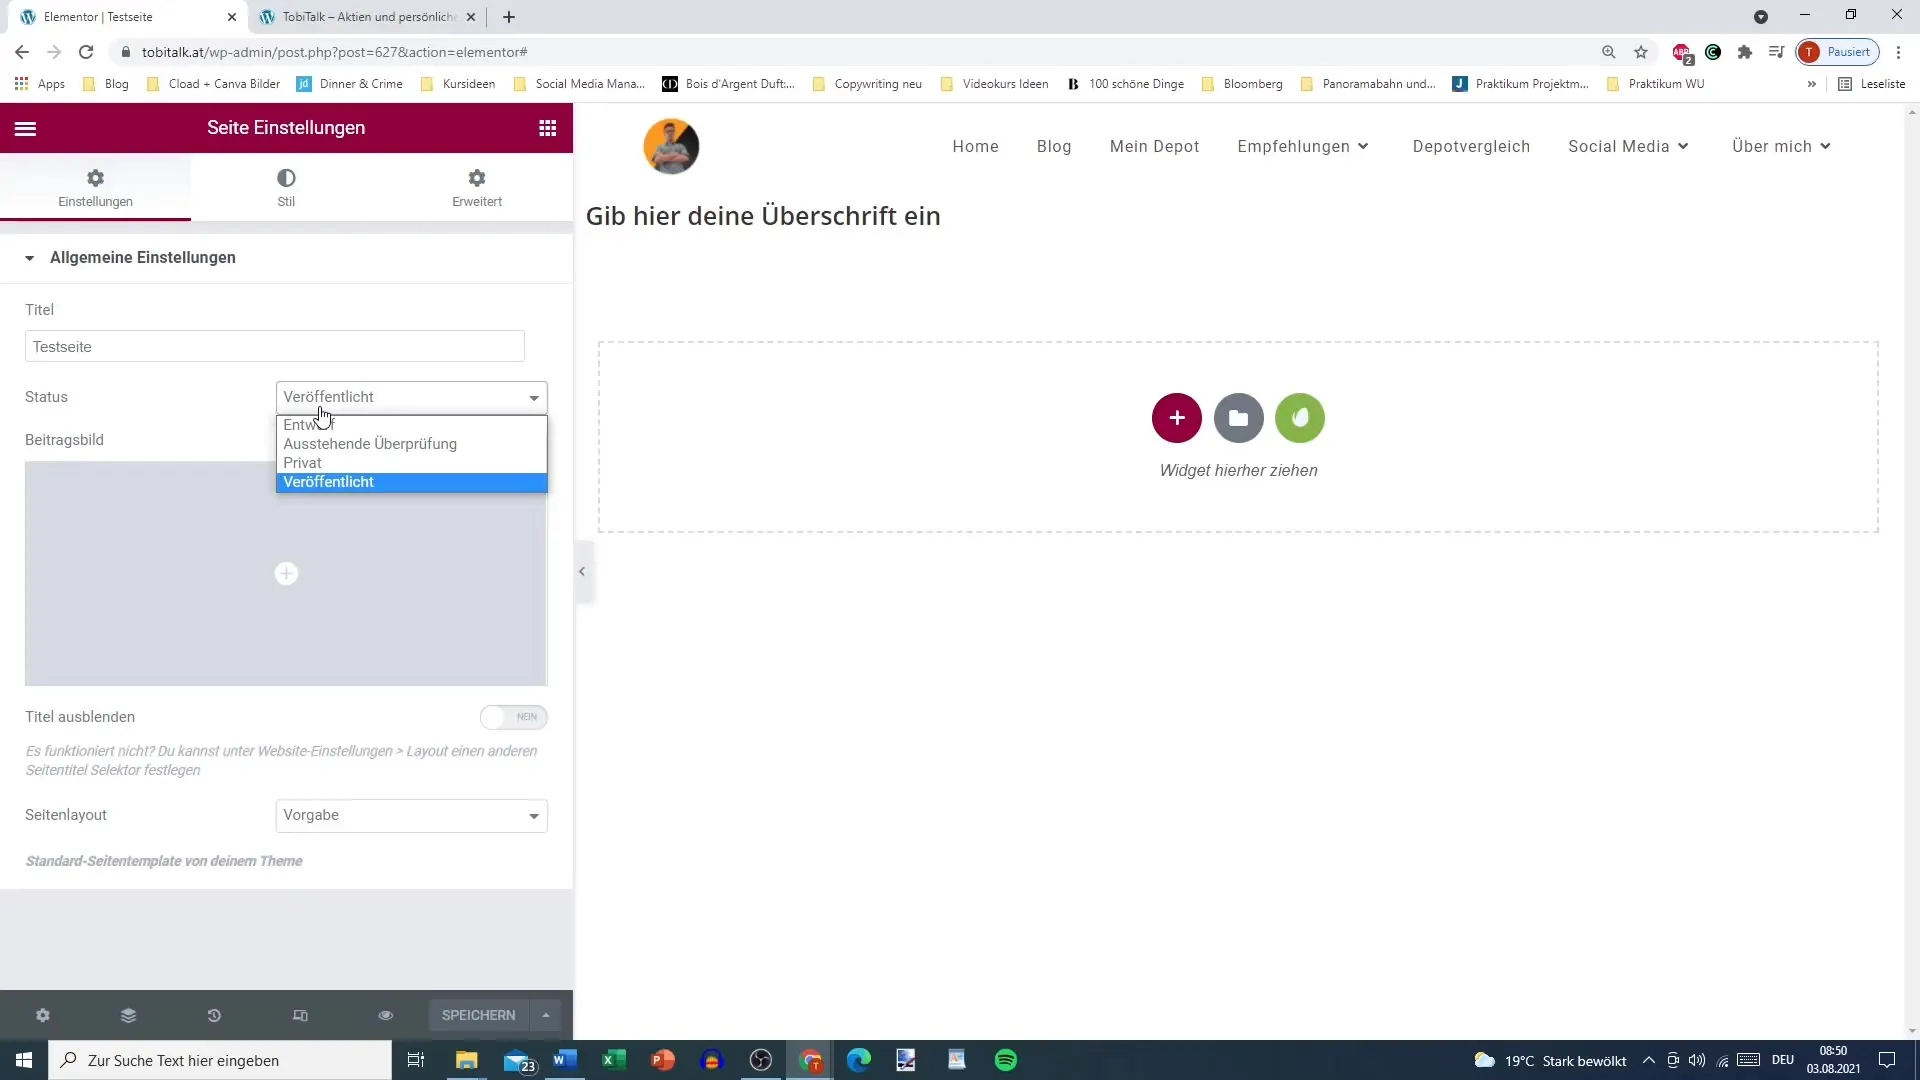Preview changes with the eye icon
The width and height of the screenshot is (1920, 1080).
[x=385, y=1015]
